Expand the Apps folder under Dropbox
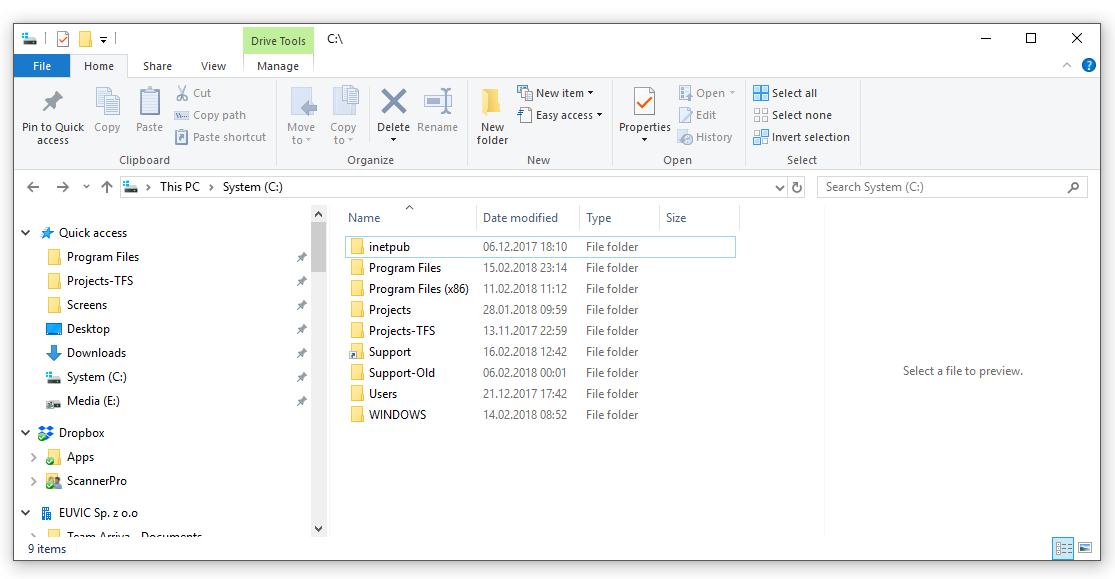 [x=34, y=457]
